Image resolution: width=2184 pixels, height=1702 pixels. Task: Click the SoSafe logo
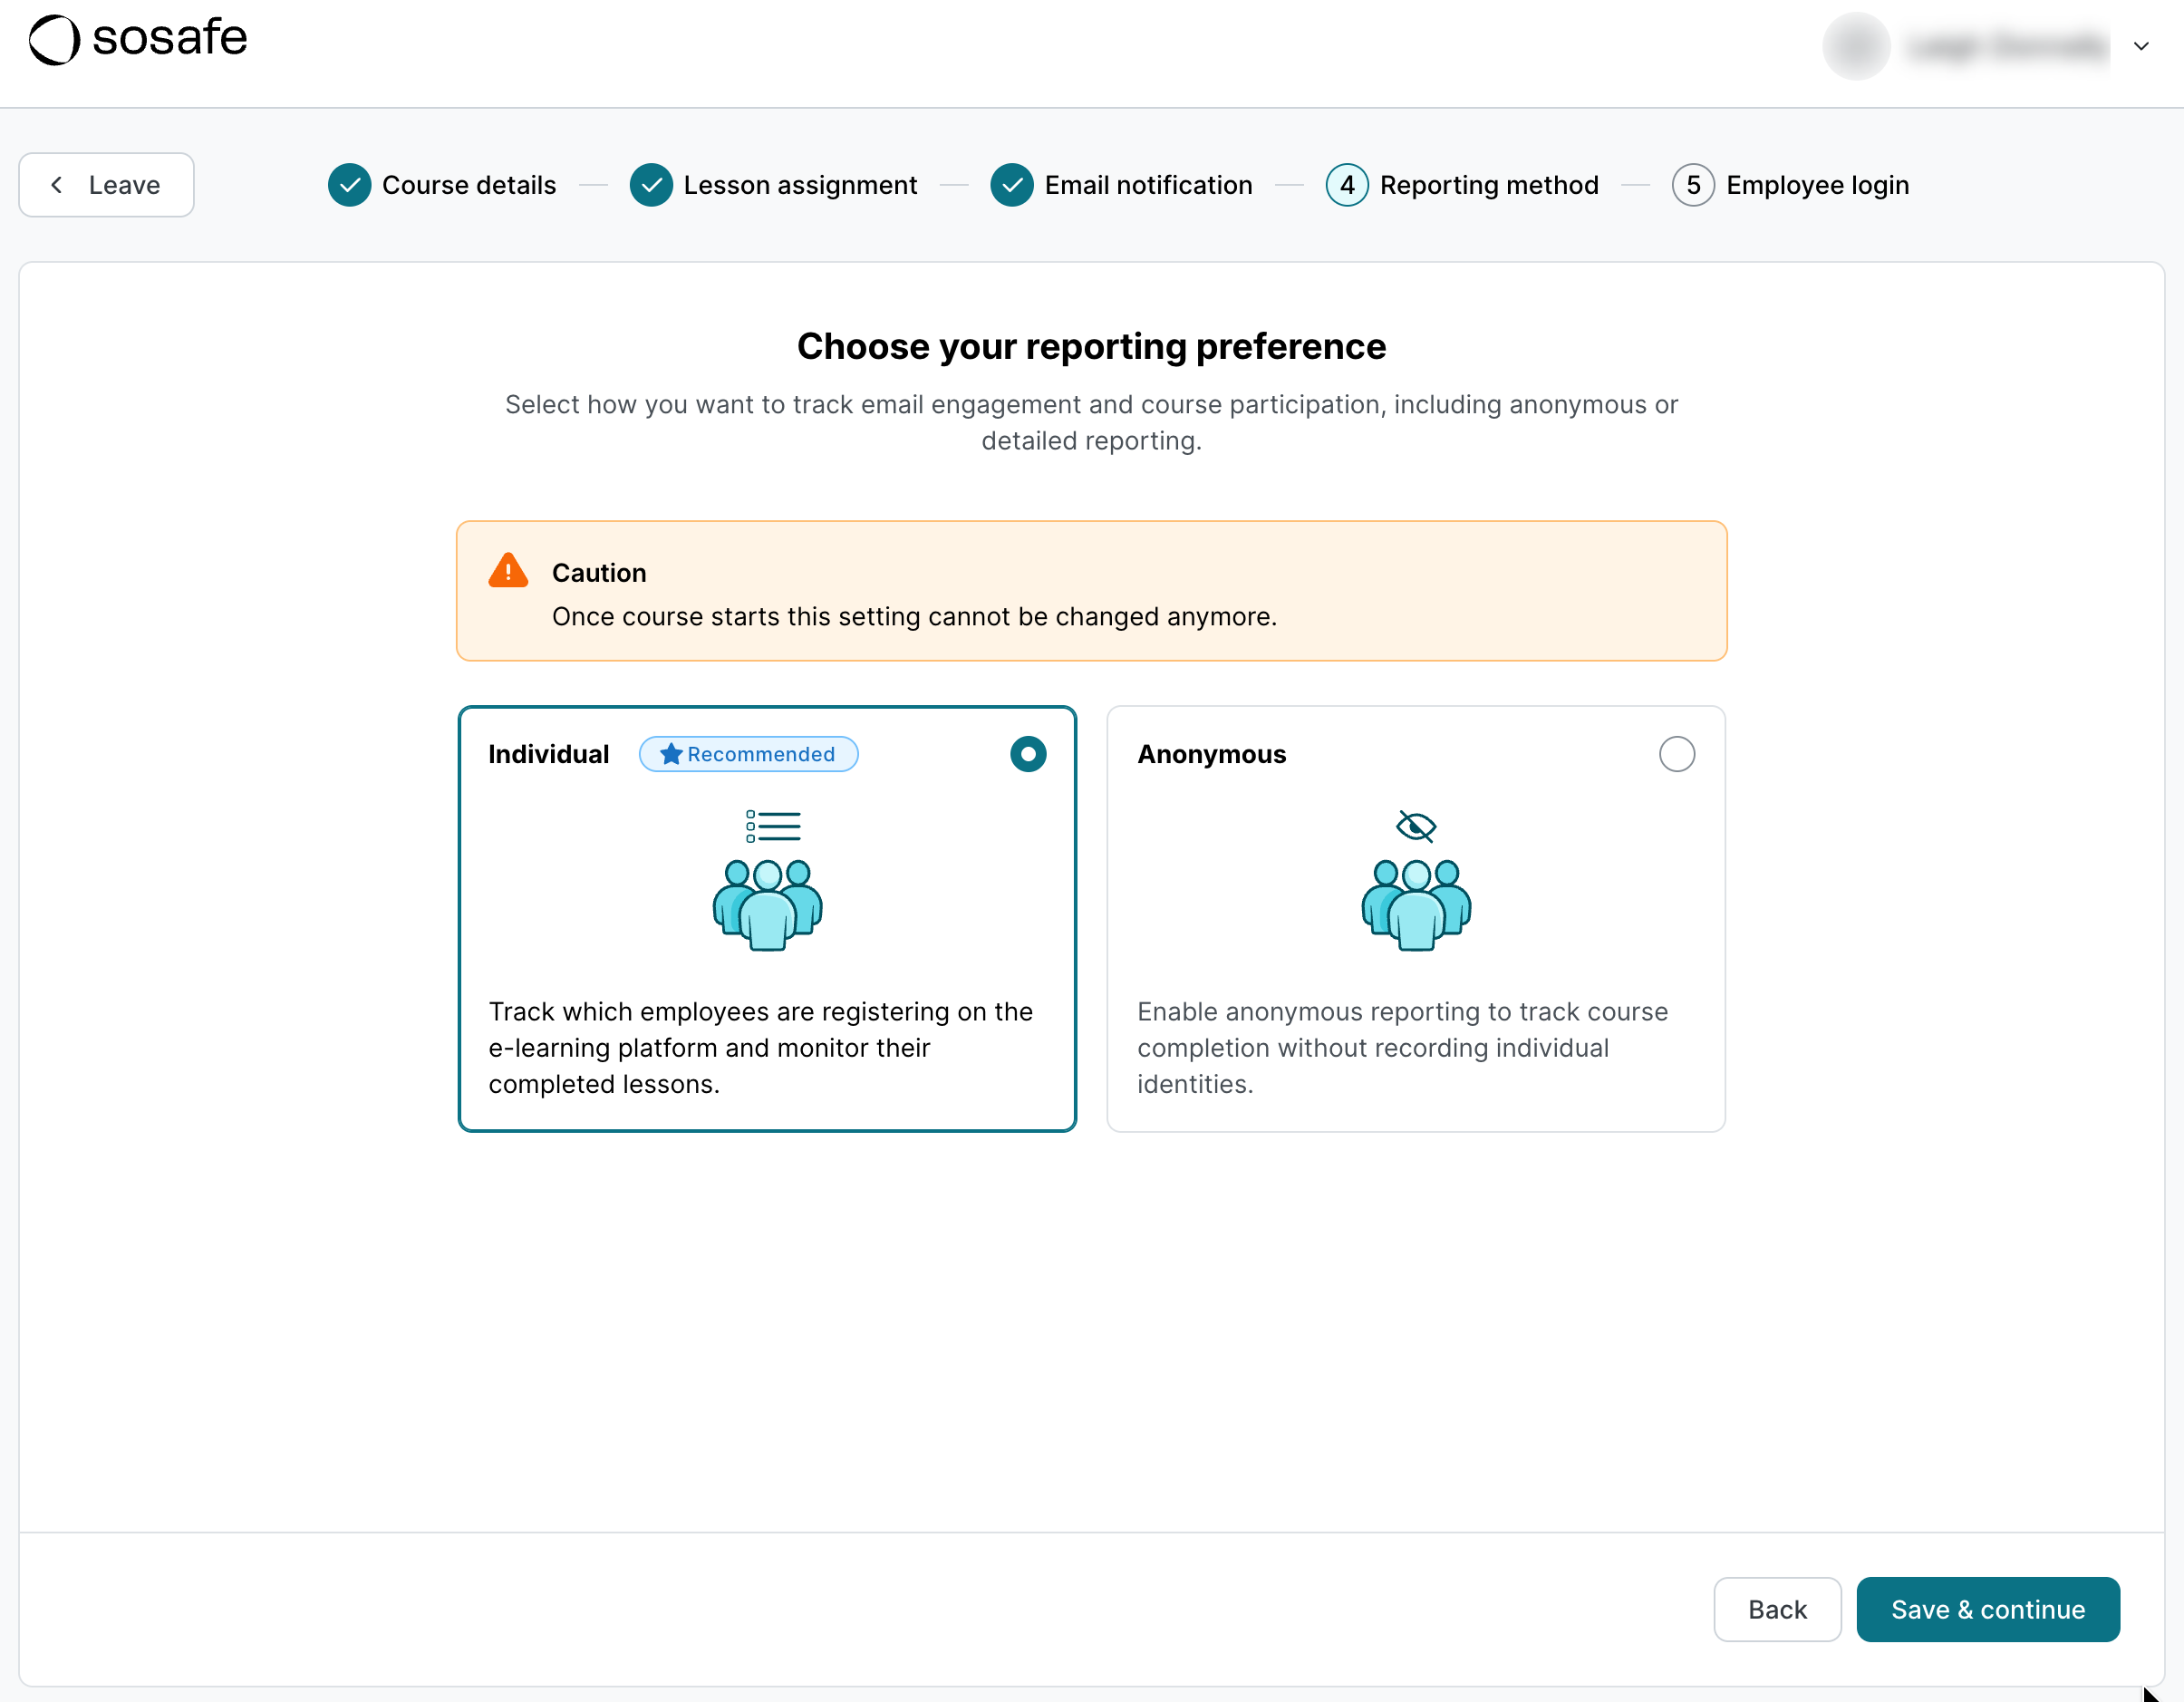(x=137, y=40)
